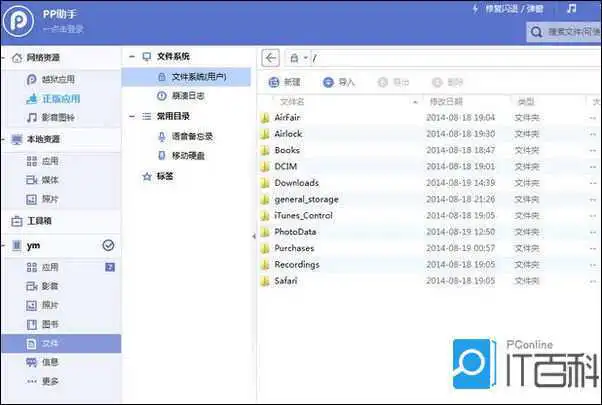
Task: Click the panel collapse arrow on splitter
Action: tap(254, 236)
